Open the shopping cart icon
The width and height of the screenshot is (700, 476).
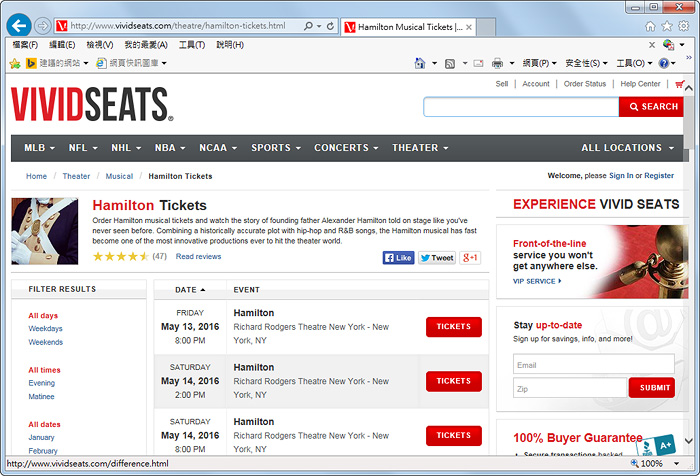tap(679, 84)
